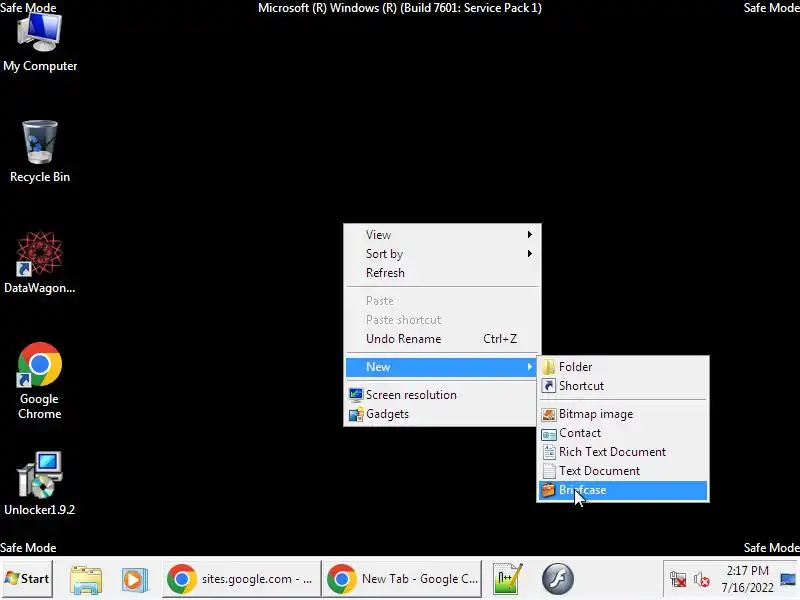Screen dimensions: 800x600
Task: Click the muted volume tray icon
Action: tap(702, 579)
